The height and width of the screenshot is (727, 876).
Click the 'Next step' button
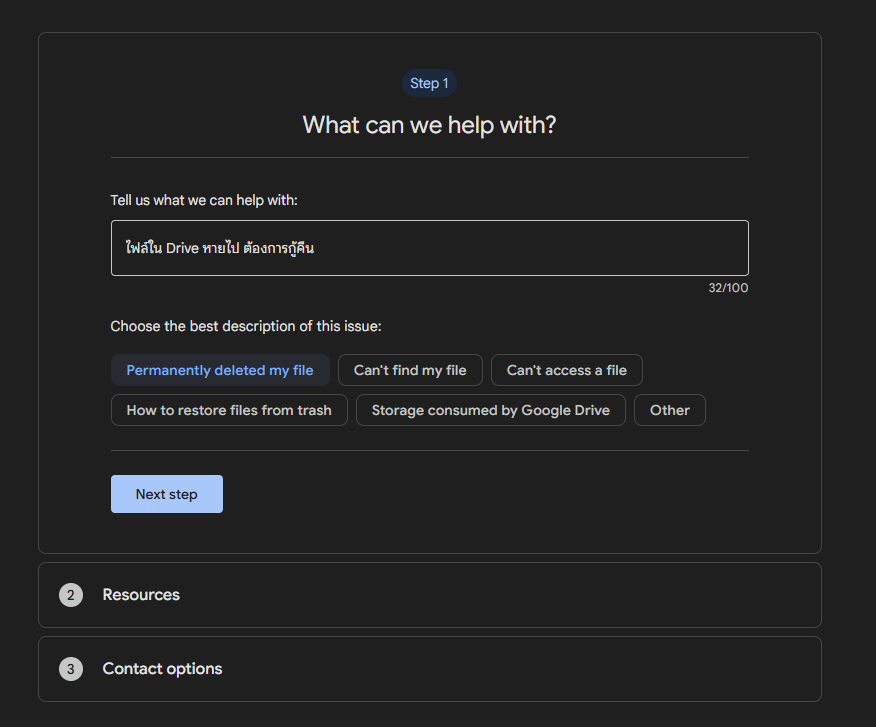click(x=166, y=494)
